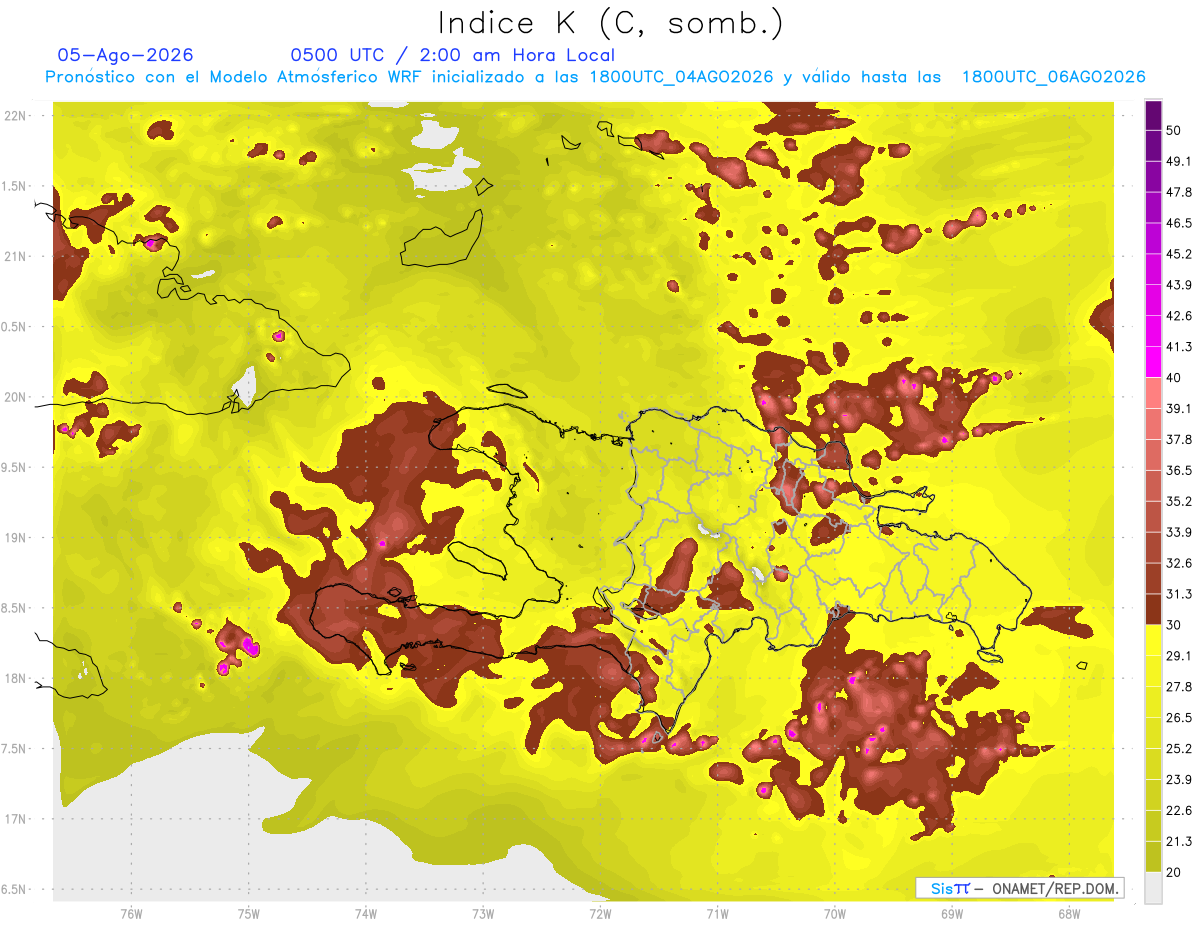Click the "17N" latitude label
Screen dimensions: 1200x927
17,819
